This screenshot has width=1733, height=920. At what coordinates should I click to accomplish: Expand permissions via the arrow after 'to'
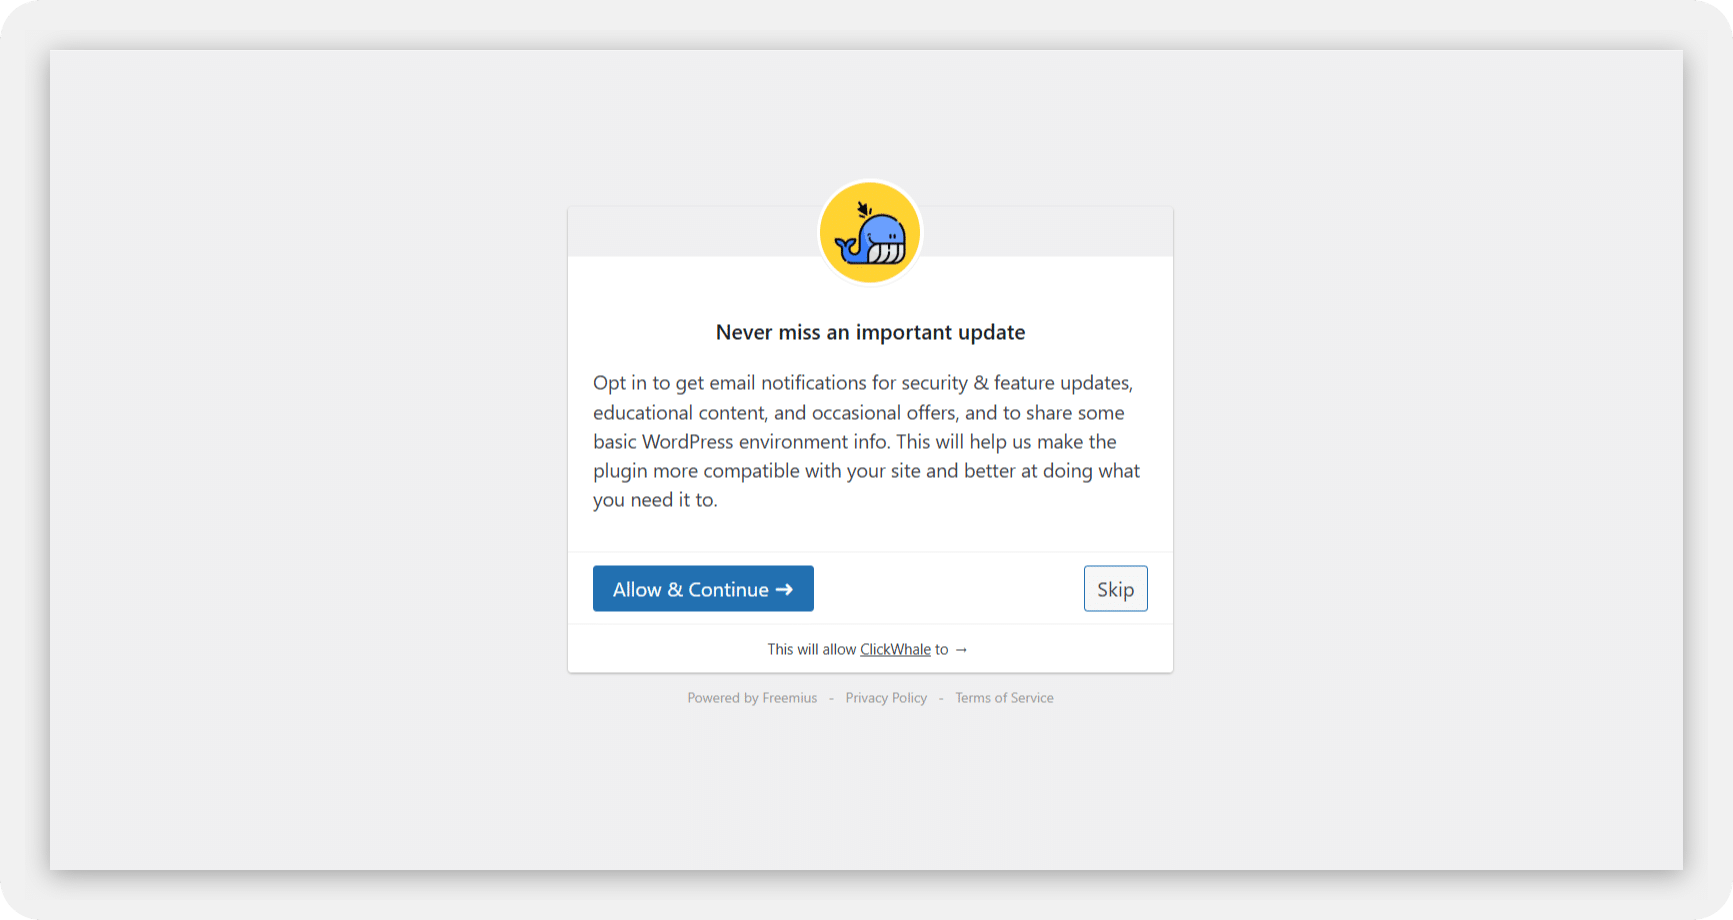[x=961, y=650]
